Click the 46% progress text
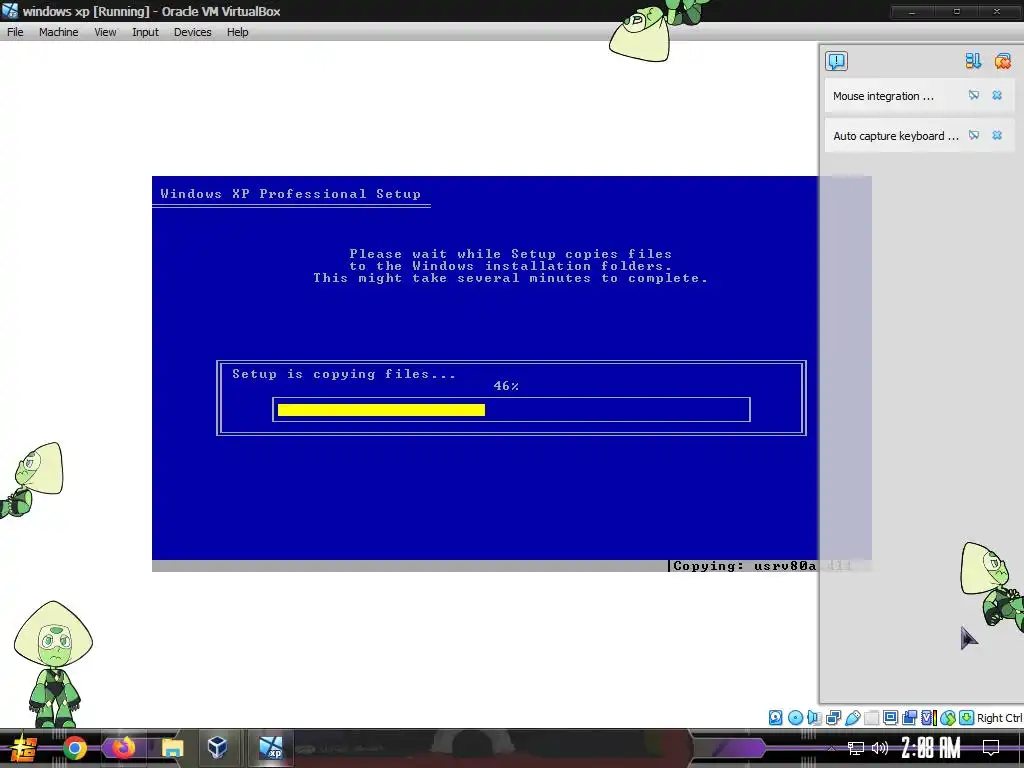Image resolution: width=1024 pixels, height=768 pixels. 506,386
